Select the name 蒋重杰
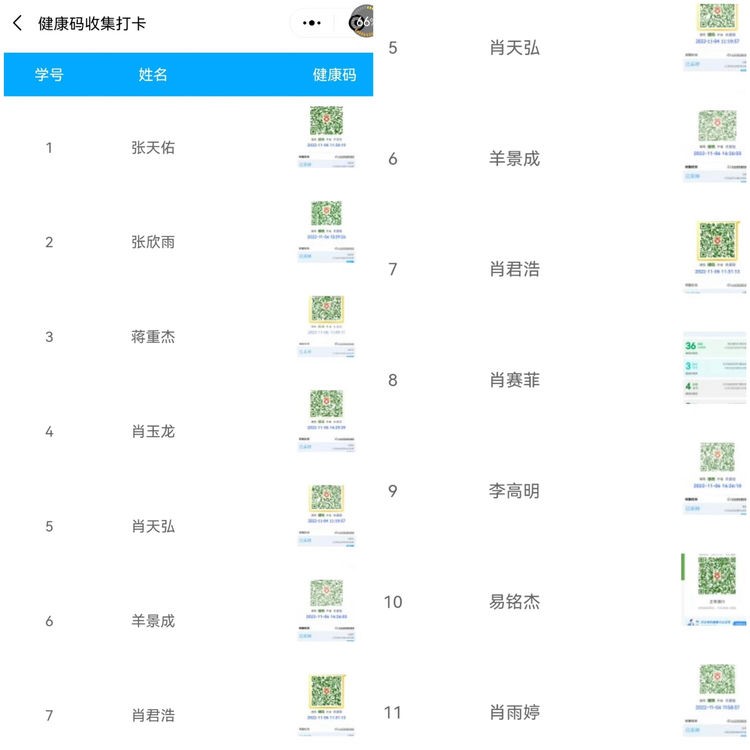The image size is (750, 750). click(153, 337)
